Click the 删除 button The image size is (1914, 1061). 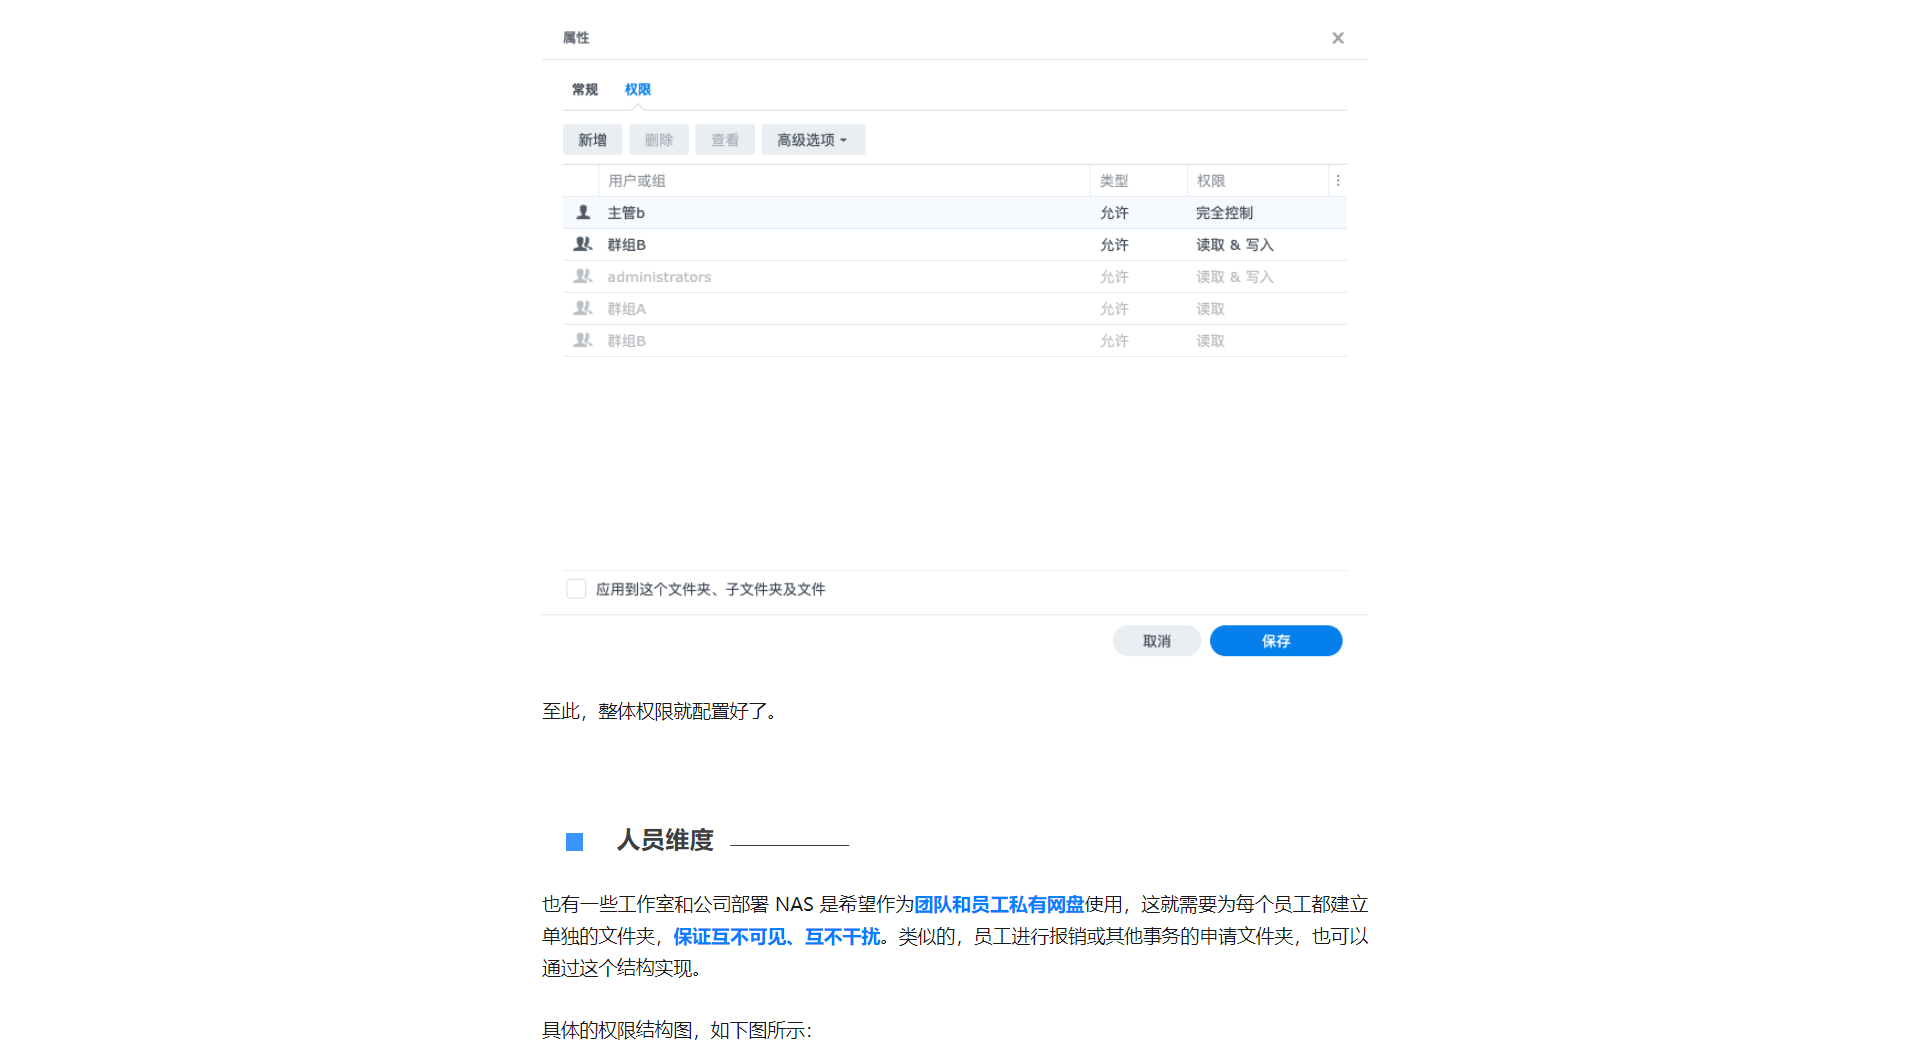[x=658, y=140]
